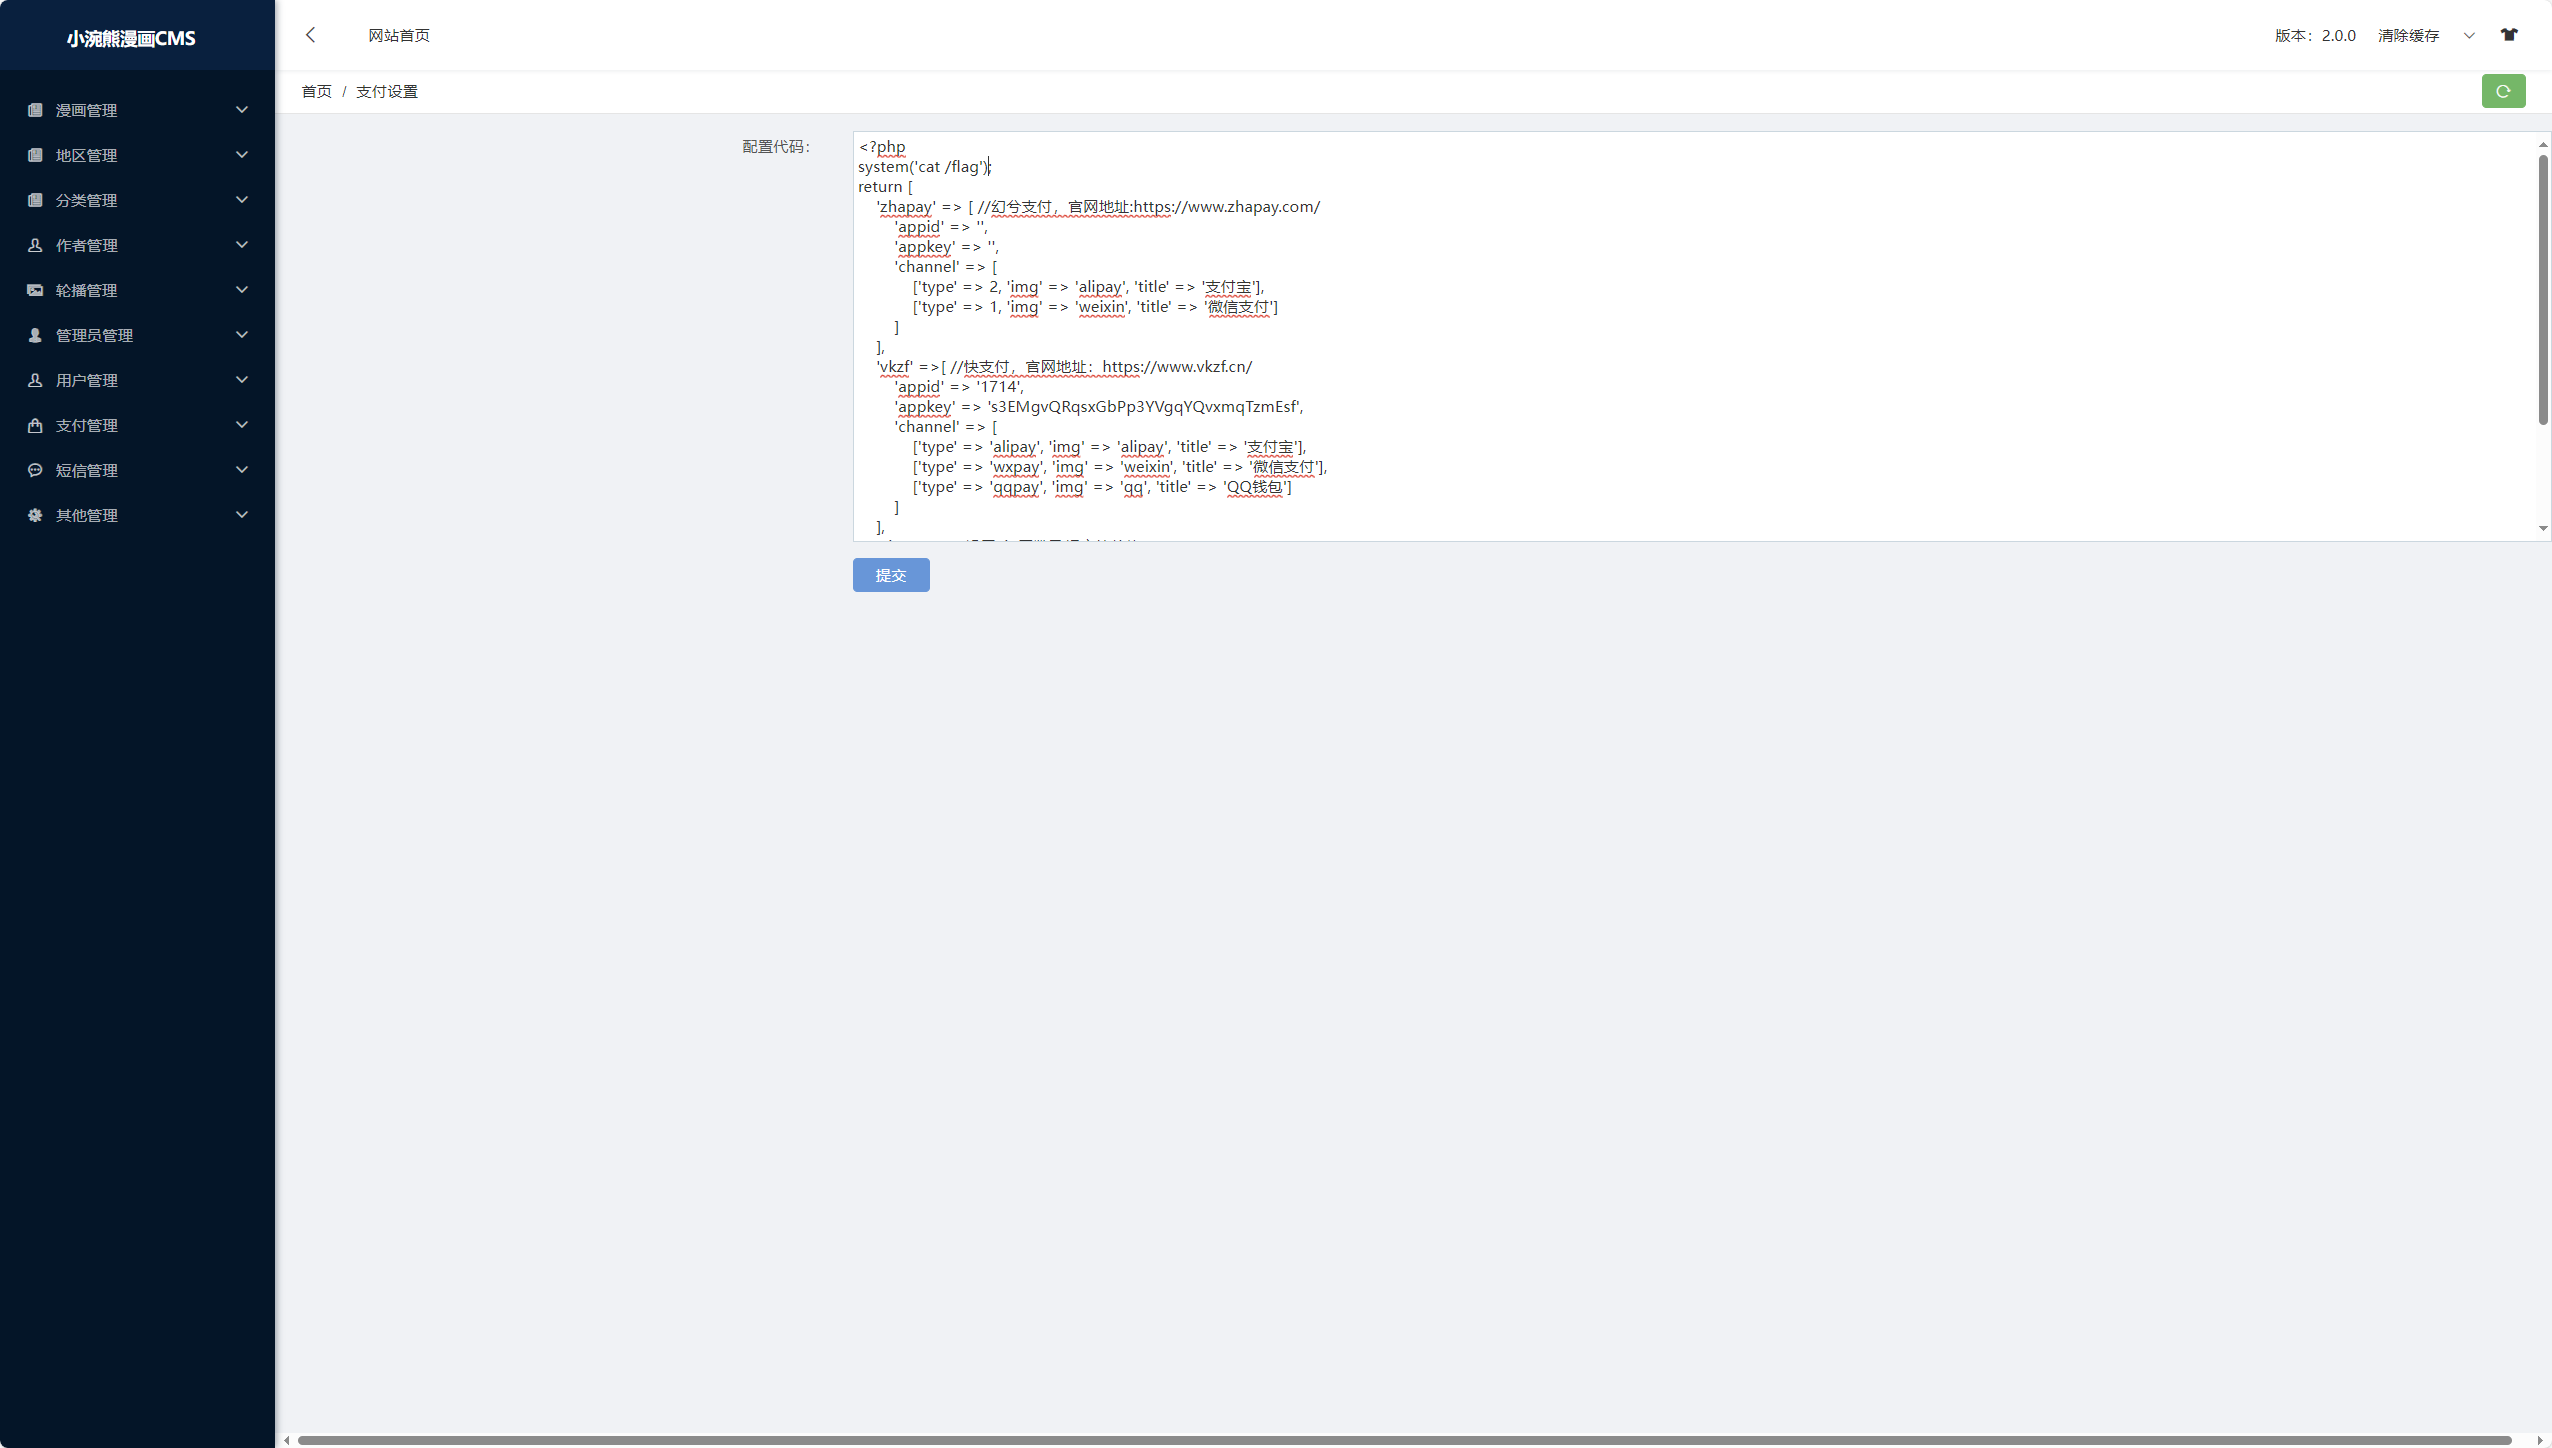Image resolution: width=2552 pixels, height=1448 pixels.
Task: Click the page horizontal scrollbar
Action: click(1404, 1440)
